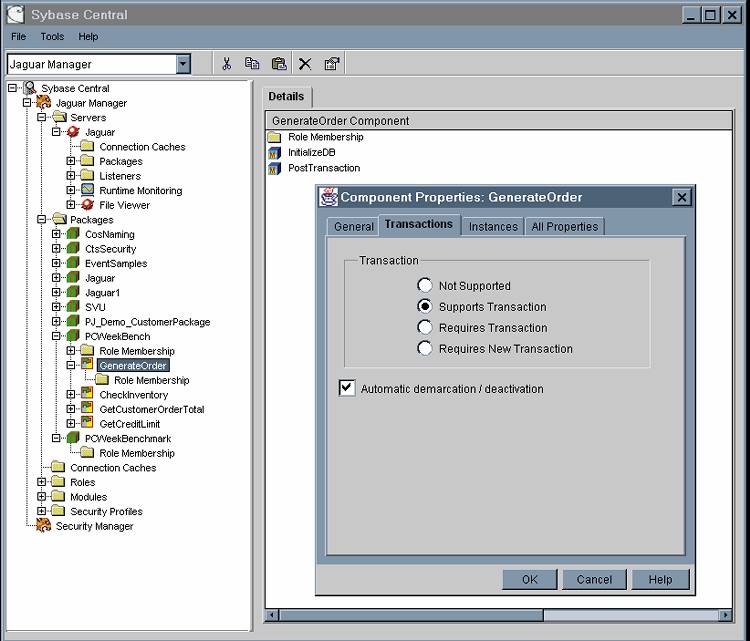Switch to the Instances tab
This screenshot has height=641, width=750.
pyautogui.click(x=493, y=226)
